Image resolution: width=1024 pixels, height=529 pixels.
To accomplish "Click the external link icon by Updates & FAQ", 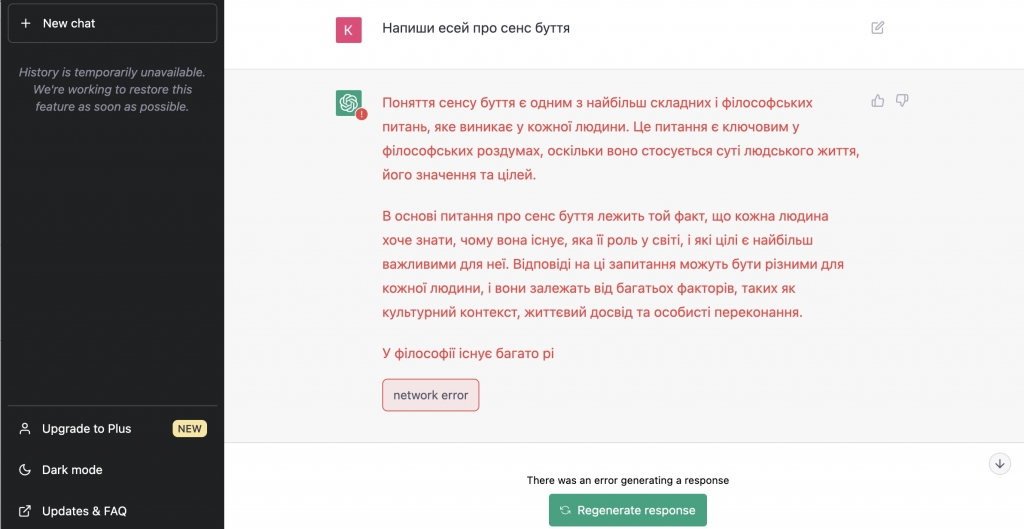I will [25, 511].
